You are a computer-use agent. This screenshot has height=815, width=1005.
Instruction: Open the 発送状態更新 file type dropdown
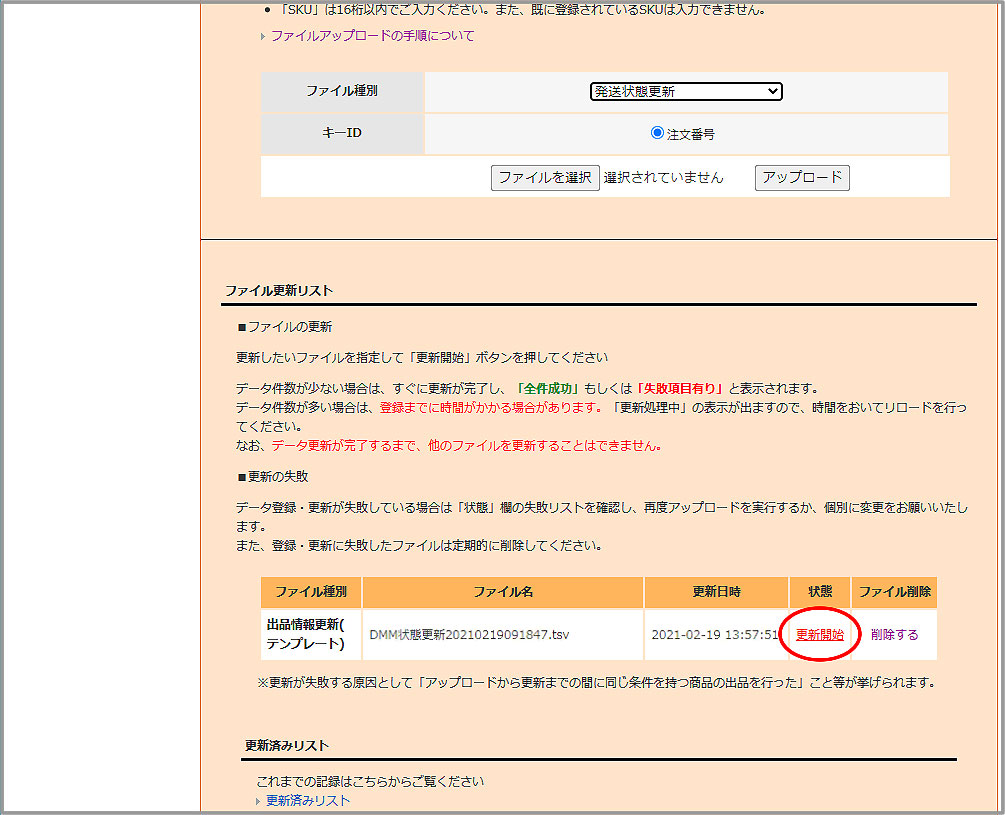coord(685,91)
